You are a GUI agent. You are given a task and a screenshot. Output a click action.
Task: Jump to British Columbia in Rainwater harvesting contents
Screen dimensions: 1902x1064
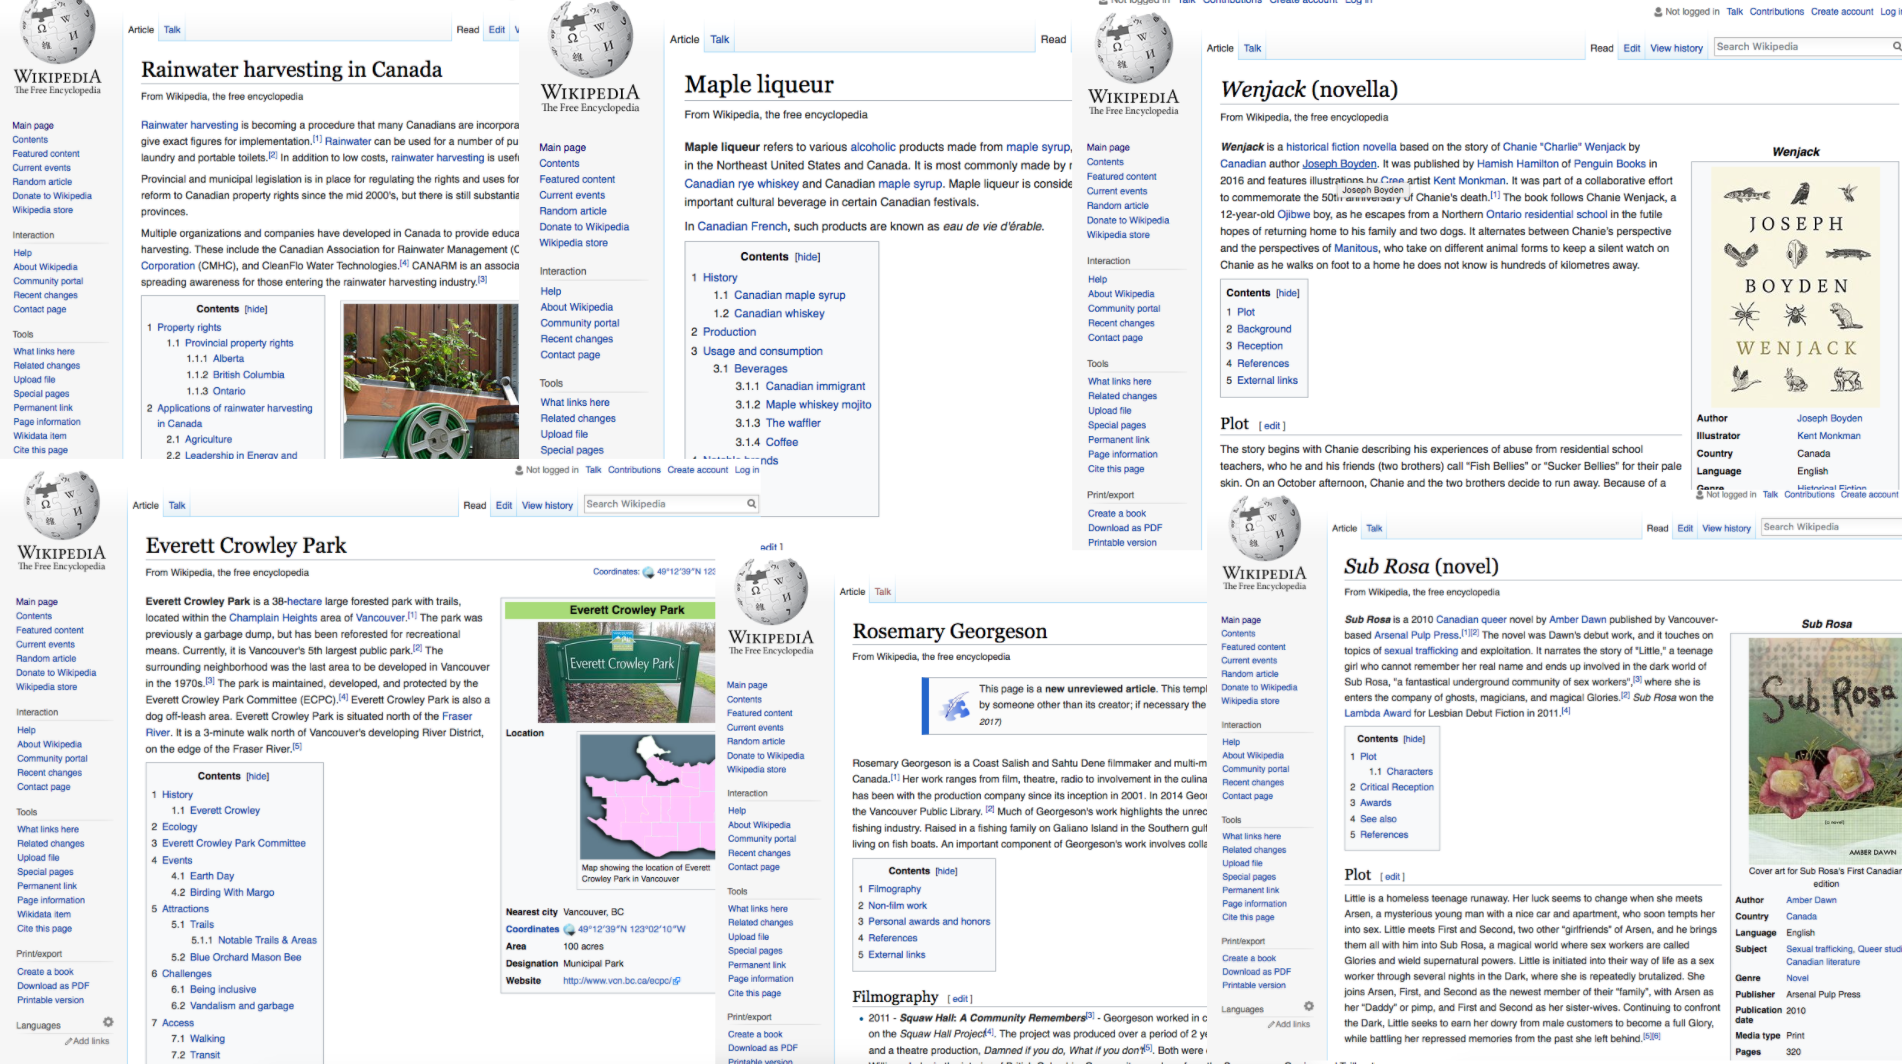click(248, 375)
